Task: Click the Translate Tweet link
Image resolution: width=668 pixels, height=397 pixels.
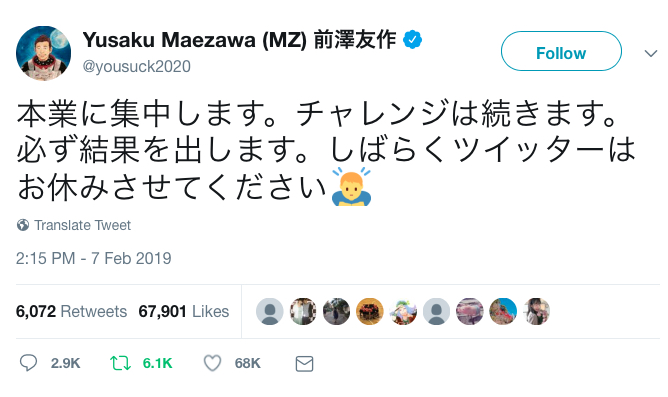Action: tap(82, 225)
